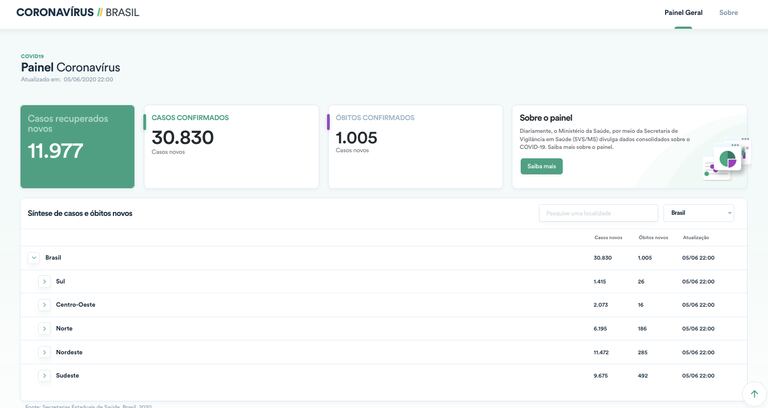768x408 pixels.
Task: Expand the Sudeste region chevron
Action: (44, 376)
